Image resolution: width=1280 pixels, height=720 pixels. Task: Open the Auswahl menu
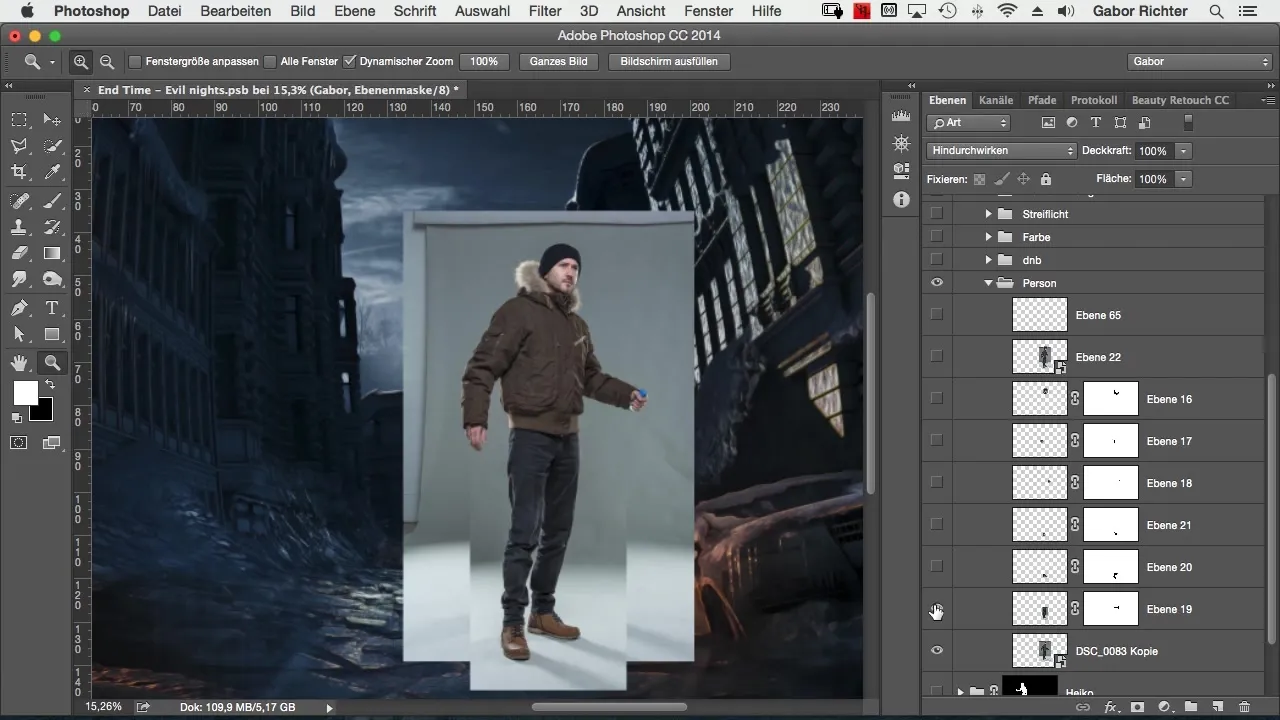482,11
